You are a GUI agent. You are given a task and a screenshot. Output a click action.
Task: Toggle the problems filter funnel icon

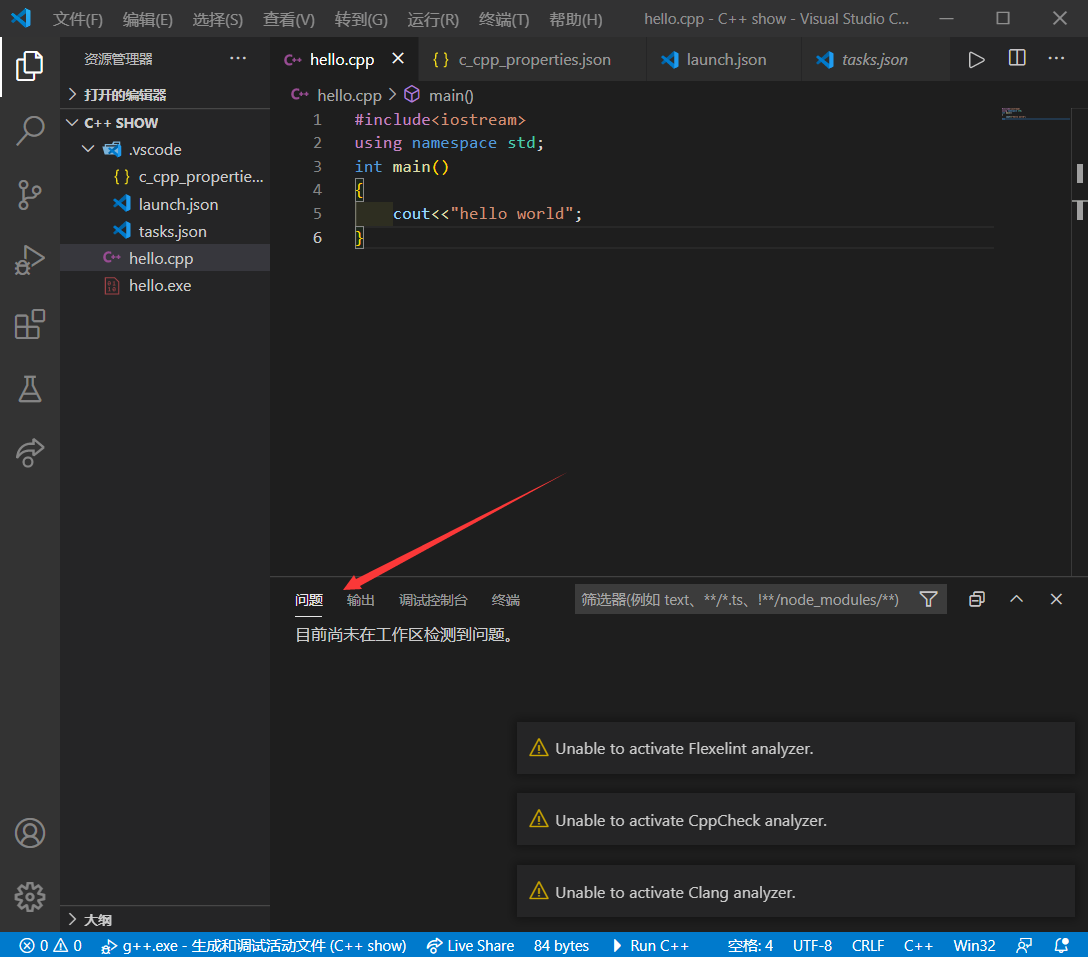[x=928, y=599]
